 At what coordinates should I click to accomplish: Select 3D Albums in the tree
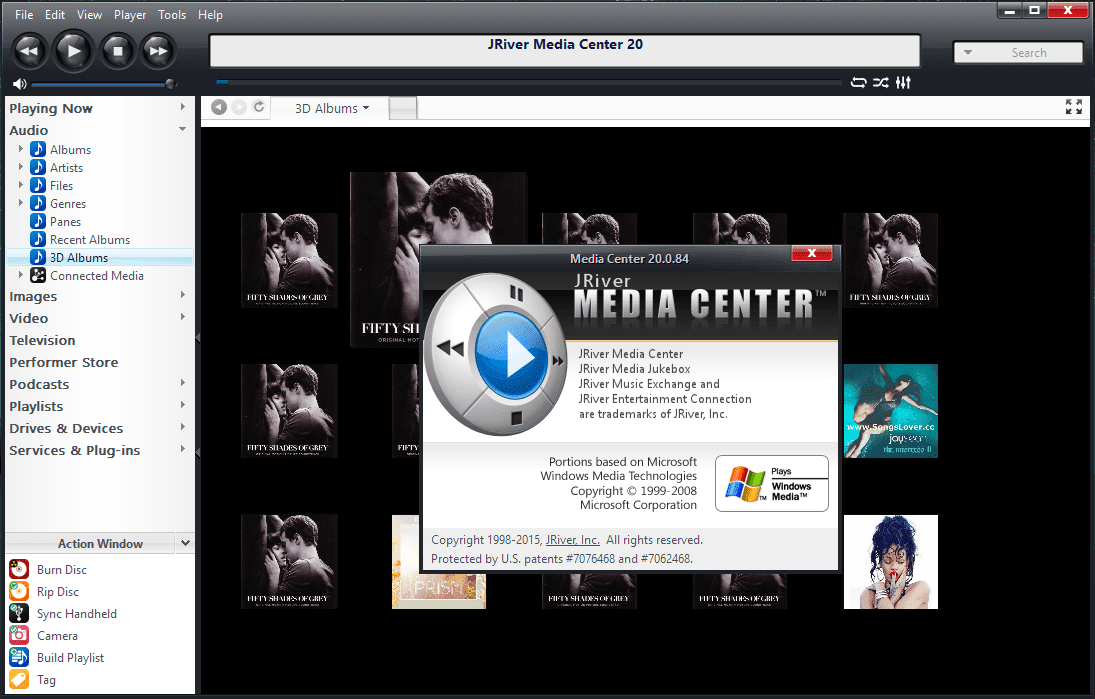78,258
